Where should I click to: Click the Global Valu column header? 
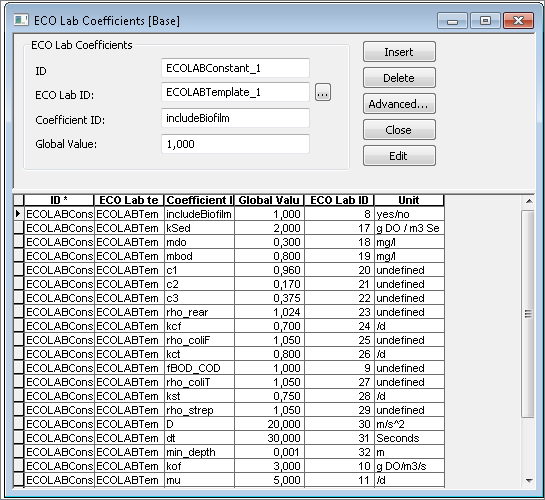tap(269, 200)
